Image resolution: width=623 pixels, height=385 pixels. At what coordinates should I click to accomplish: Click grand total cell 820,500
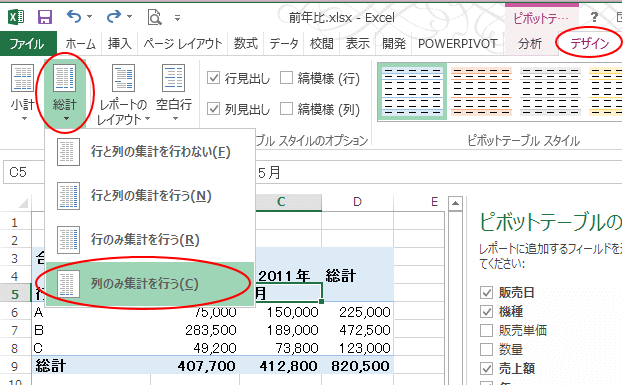coord(357,366)
